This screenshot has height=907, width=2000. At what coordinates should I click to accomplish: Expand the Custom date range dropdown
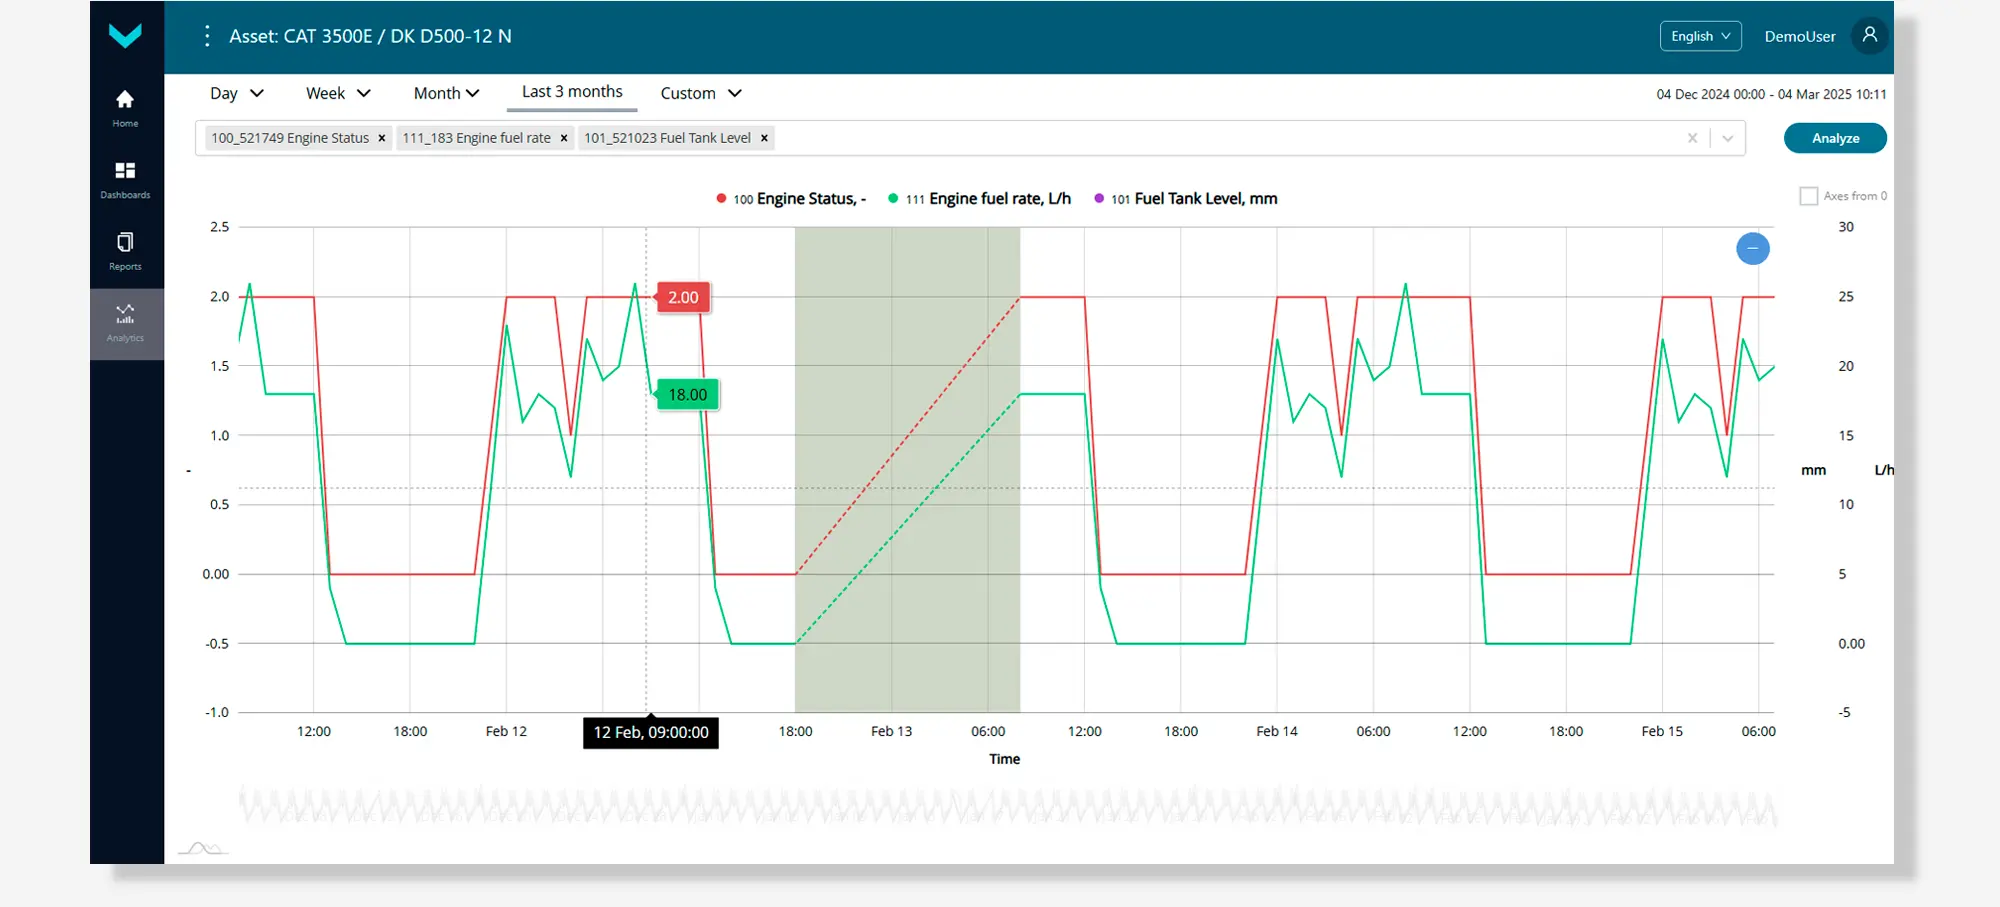coord(700,93)
